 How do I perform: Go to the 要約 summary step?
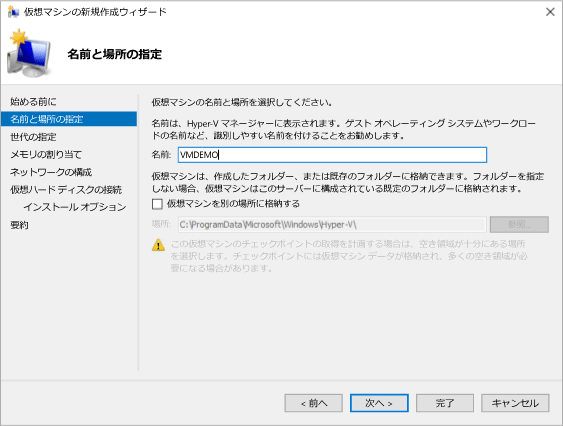pyautogui.click(x=19, y=225)
